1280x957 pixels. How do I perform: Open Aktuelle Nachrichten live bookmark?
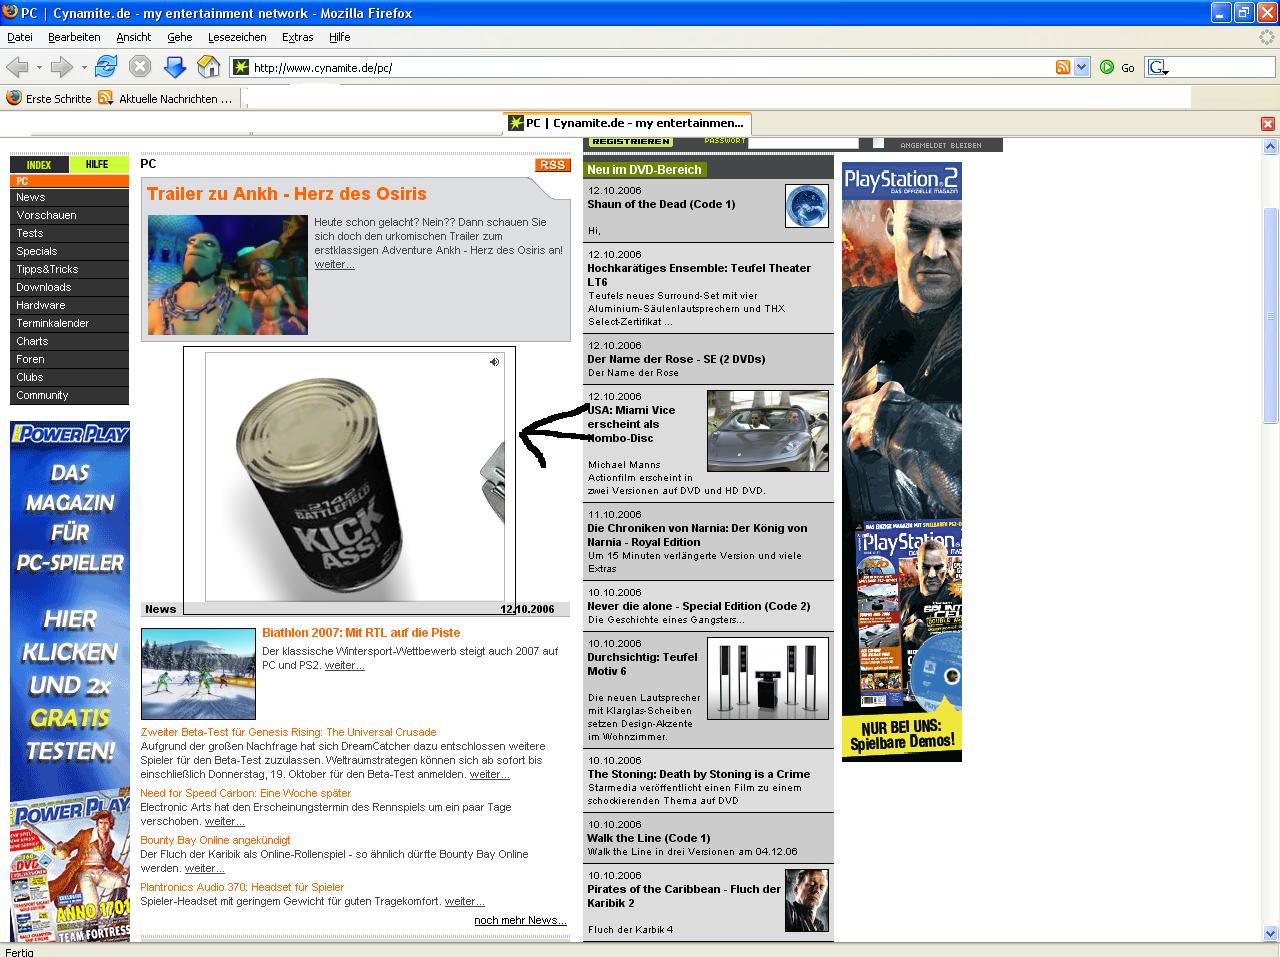pyautogui.click(x=166, y=98)
